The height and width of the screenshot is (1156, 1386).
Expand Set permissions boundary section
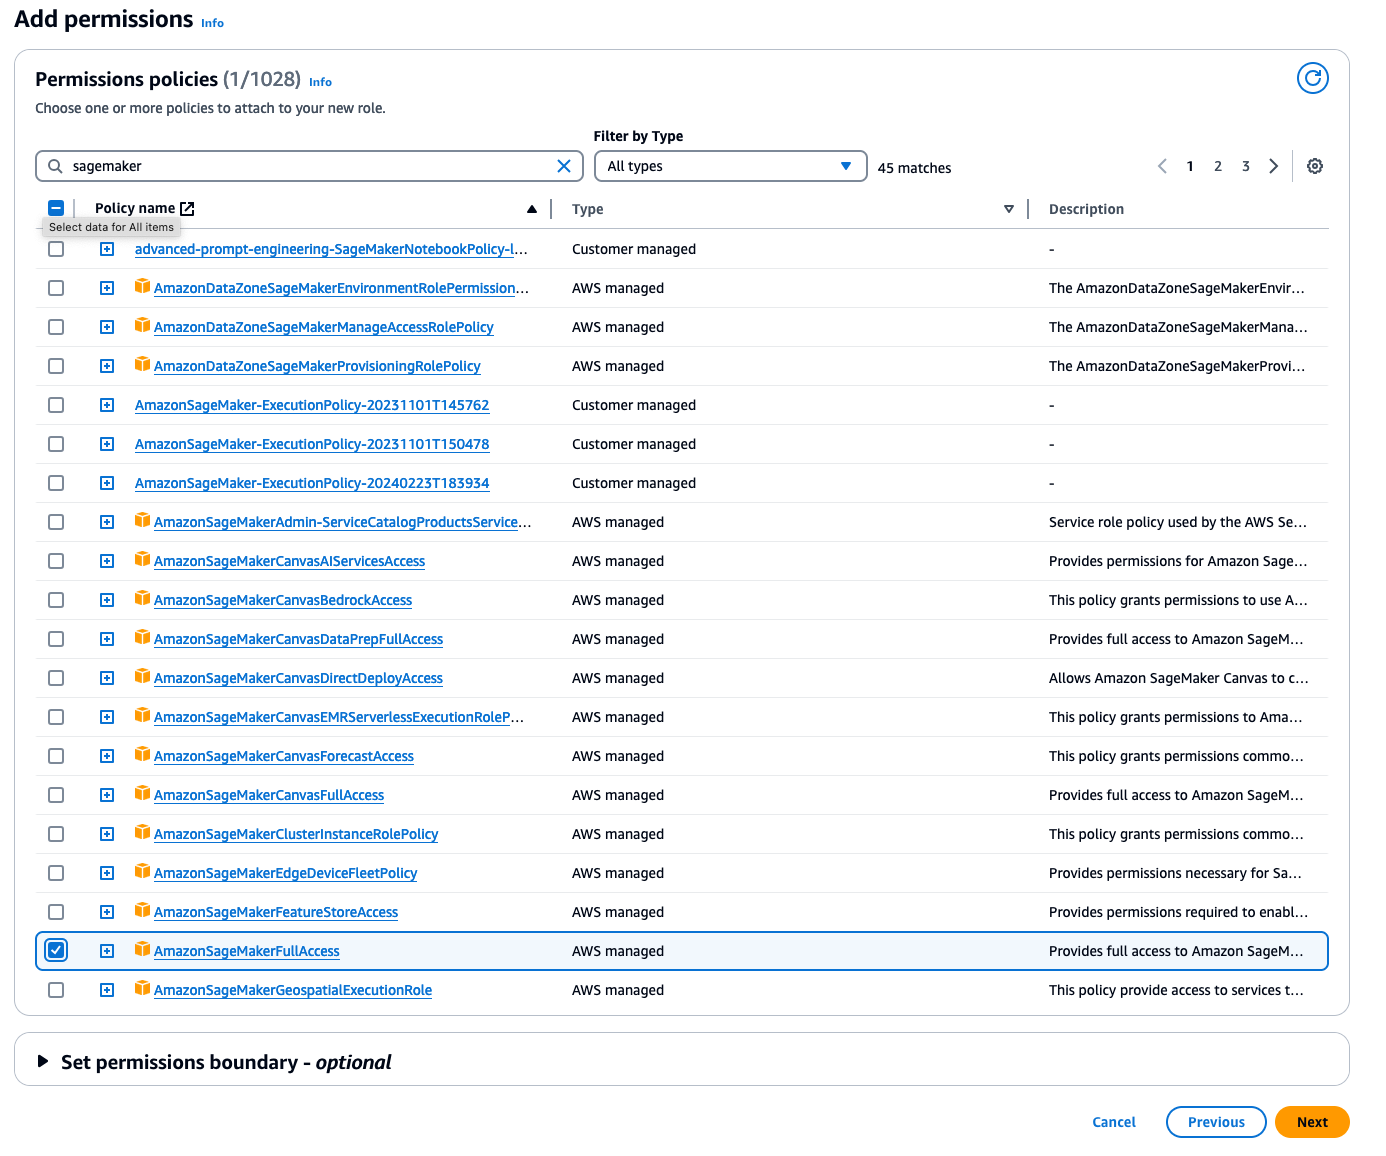click(43, 1061)
